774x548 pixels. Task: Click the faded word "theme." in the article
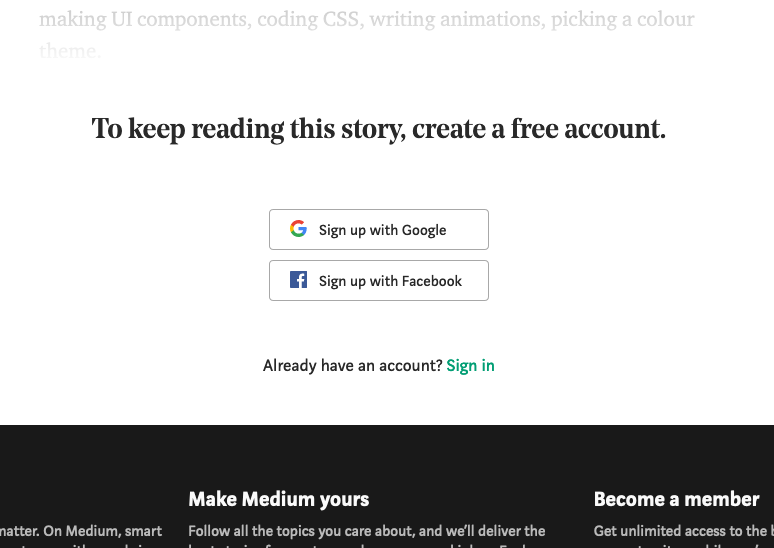(70, 51)
